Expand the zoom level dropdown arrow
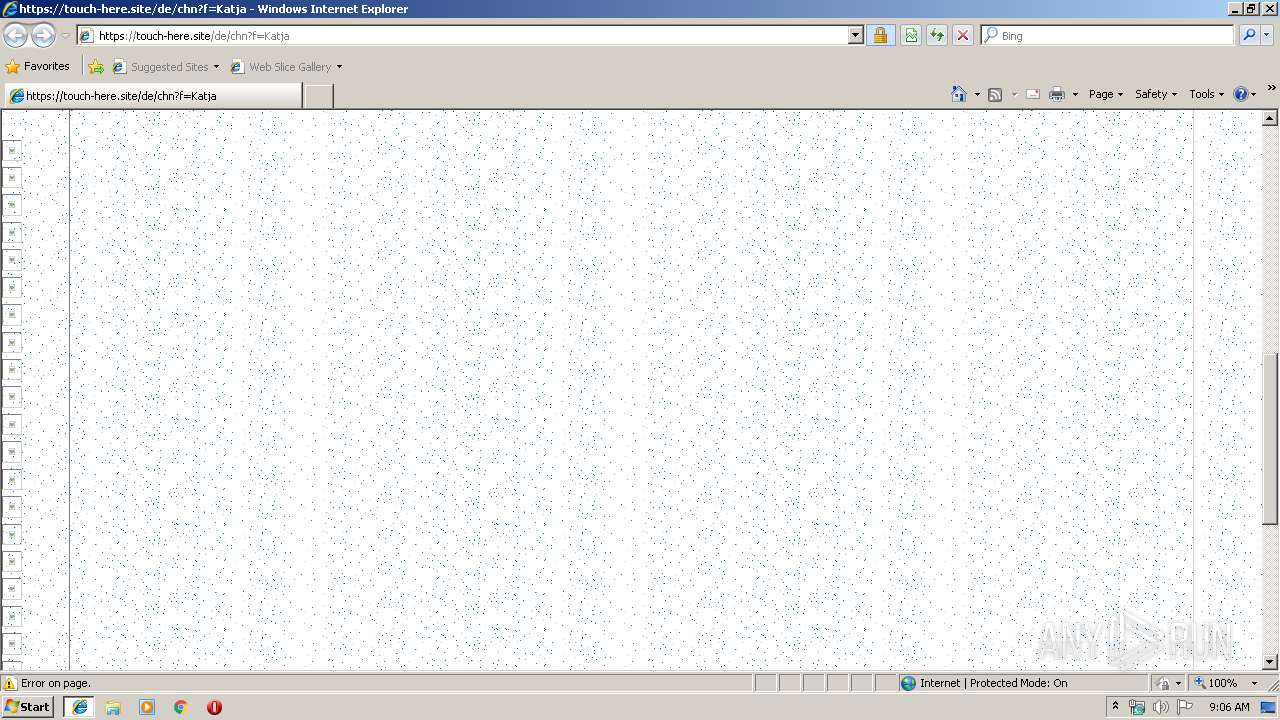The width and height of the screenshot is (1280, 720). pyautogui.click(x=1254, y=683)
